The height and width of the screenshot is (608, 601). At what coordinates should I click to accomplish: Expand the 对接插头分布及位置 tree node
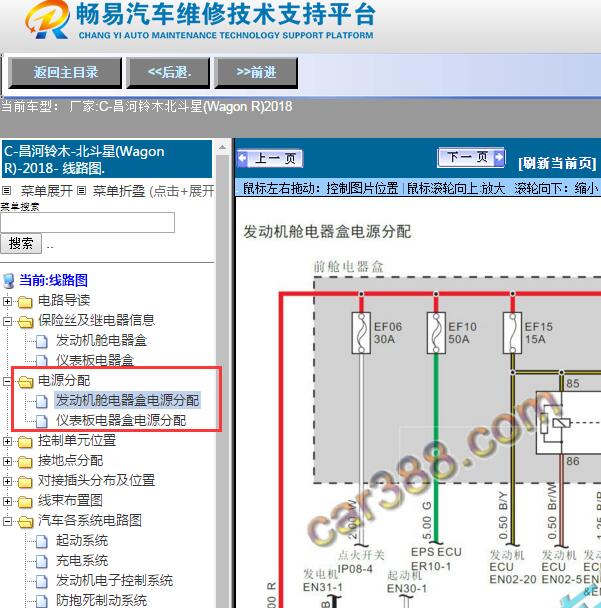(x=7, y=482)
